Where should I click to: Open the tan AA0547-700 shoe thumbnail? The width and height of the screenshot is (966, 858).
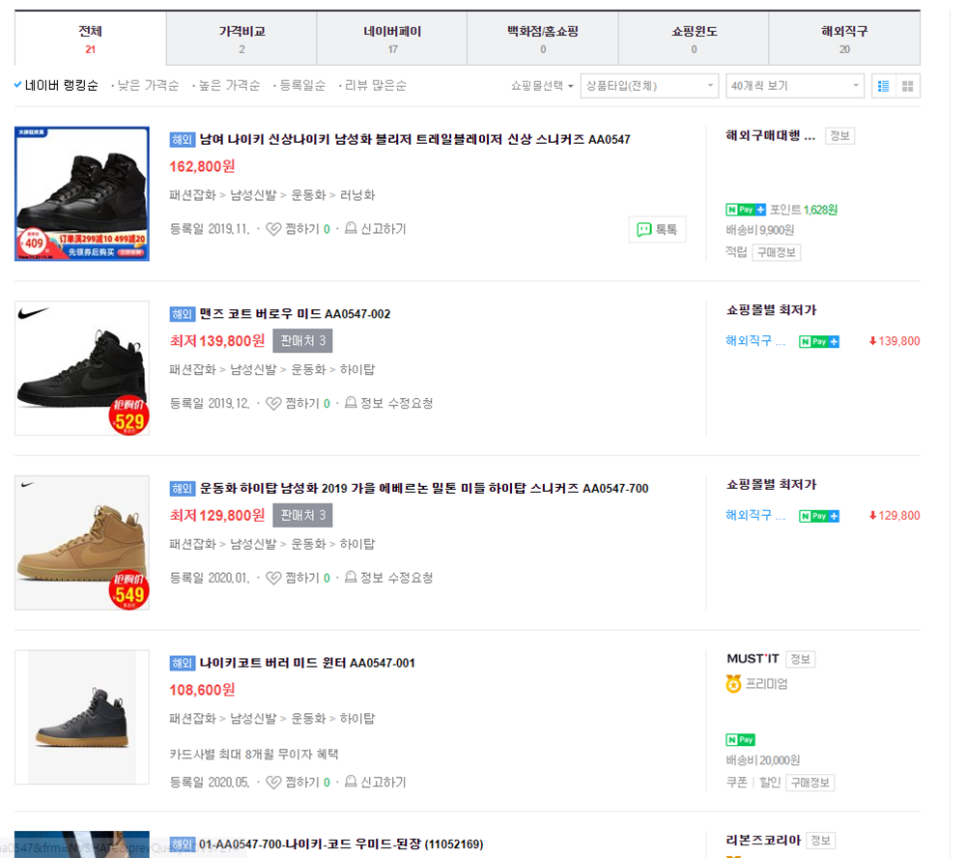tap(82, 543)
